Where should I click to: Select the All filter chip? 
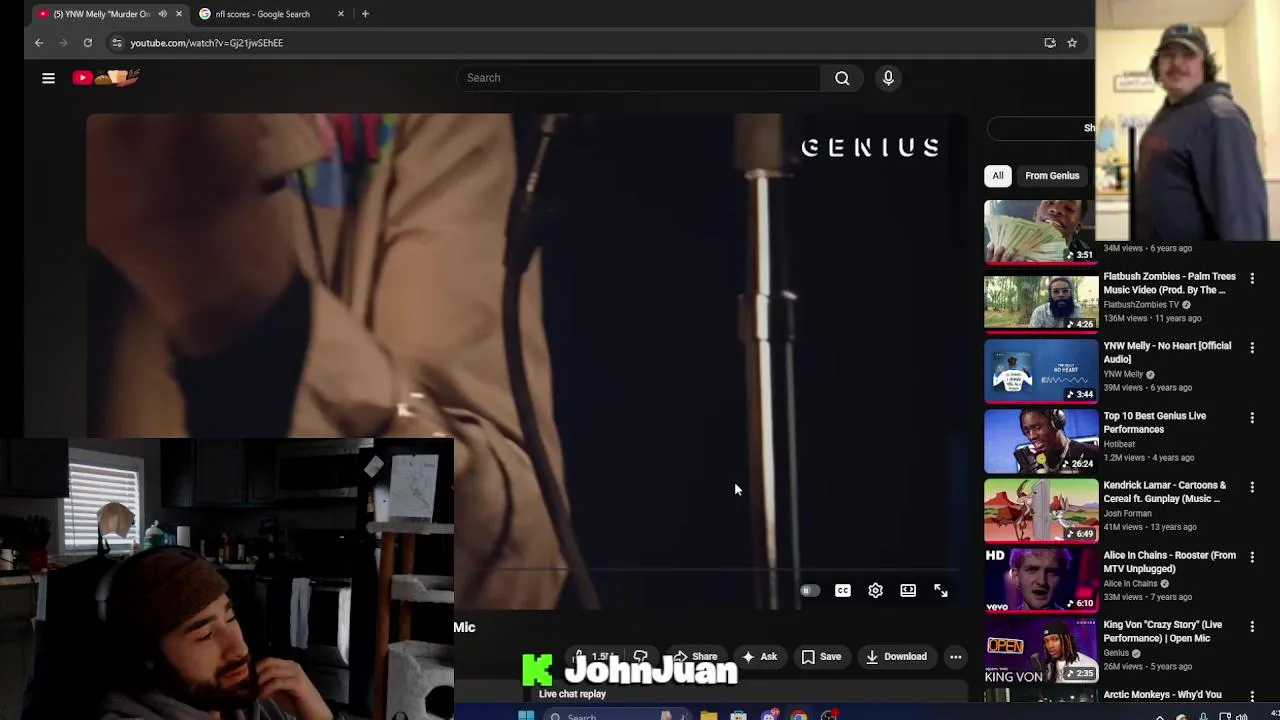pos(998,176)
